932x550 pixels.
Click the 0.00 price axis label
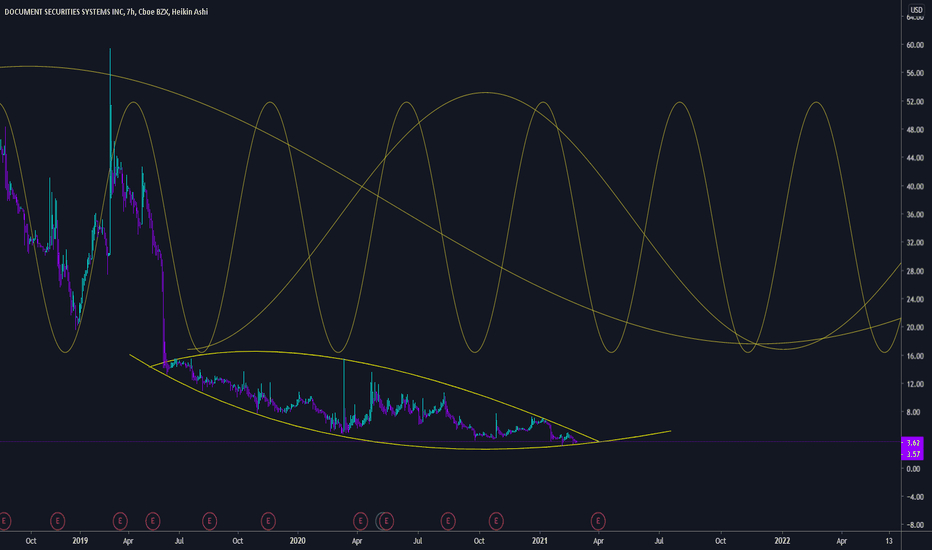click(x=914, y=469)
